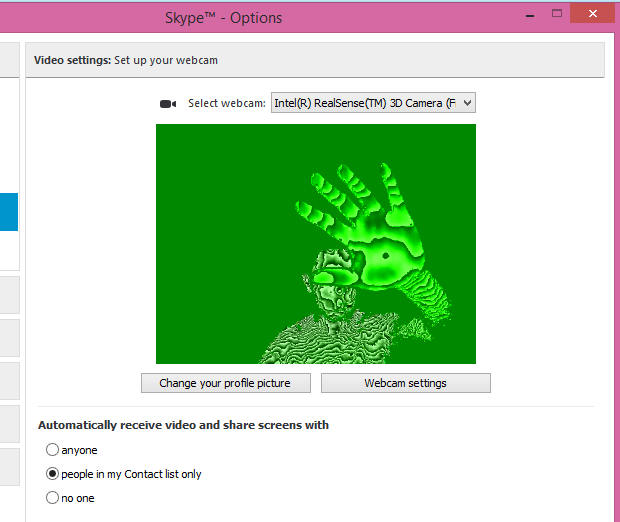Close the Skype Options window
This screenshot has width=620, height=522.
593,14
